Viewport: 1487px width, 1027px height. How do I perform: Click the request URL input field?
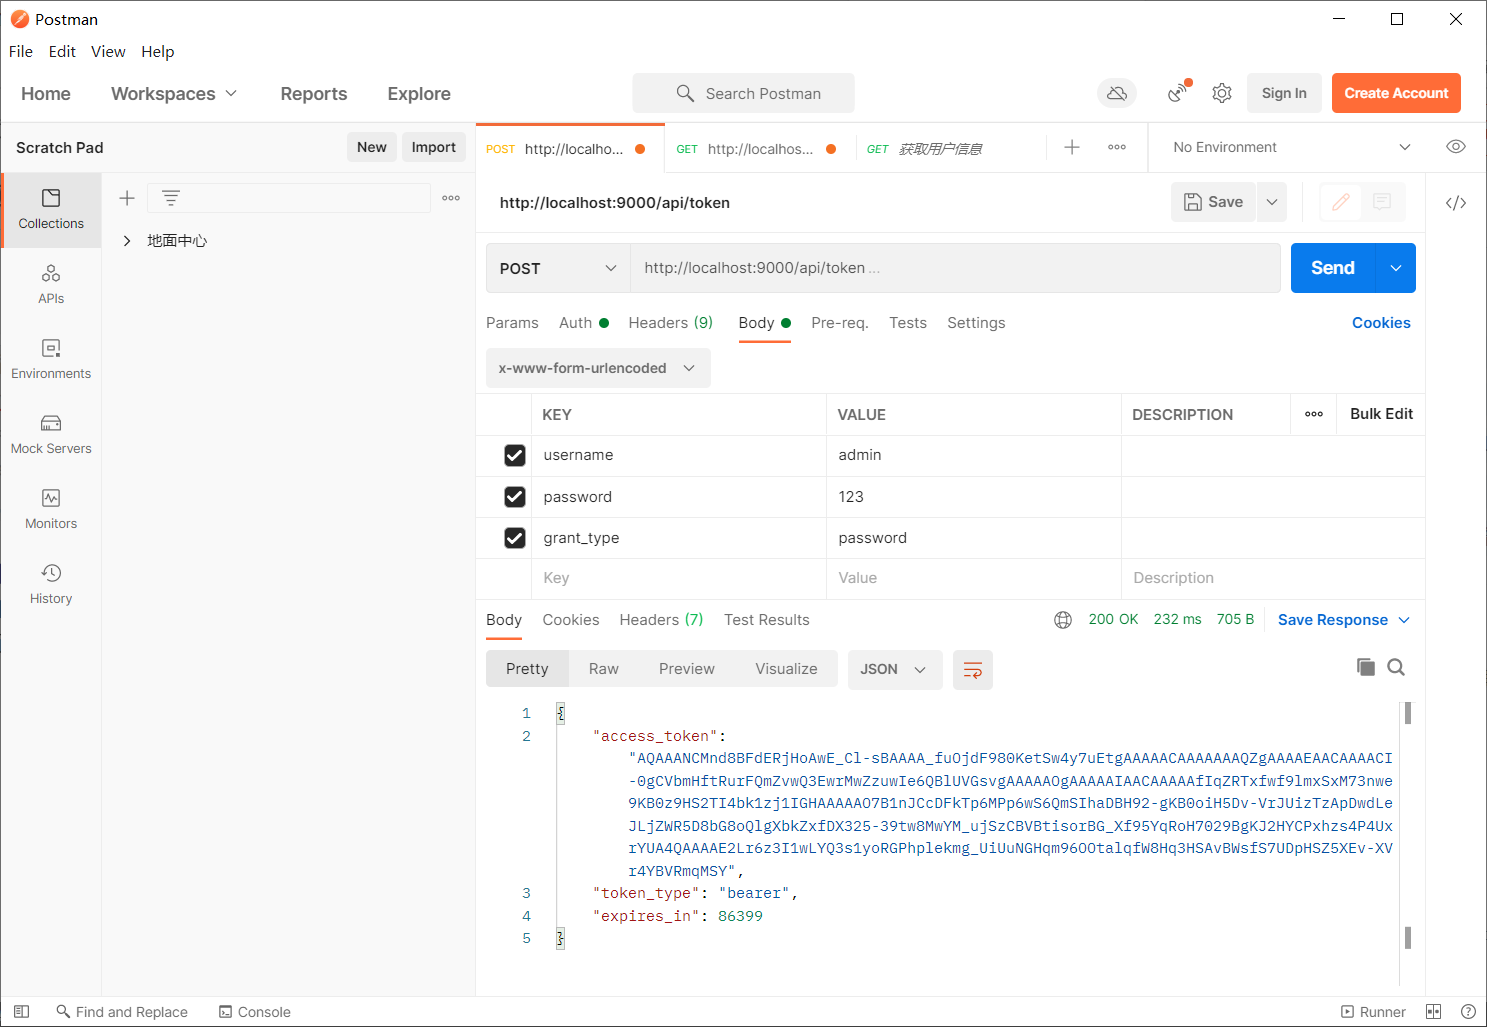point(955,268)
